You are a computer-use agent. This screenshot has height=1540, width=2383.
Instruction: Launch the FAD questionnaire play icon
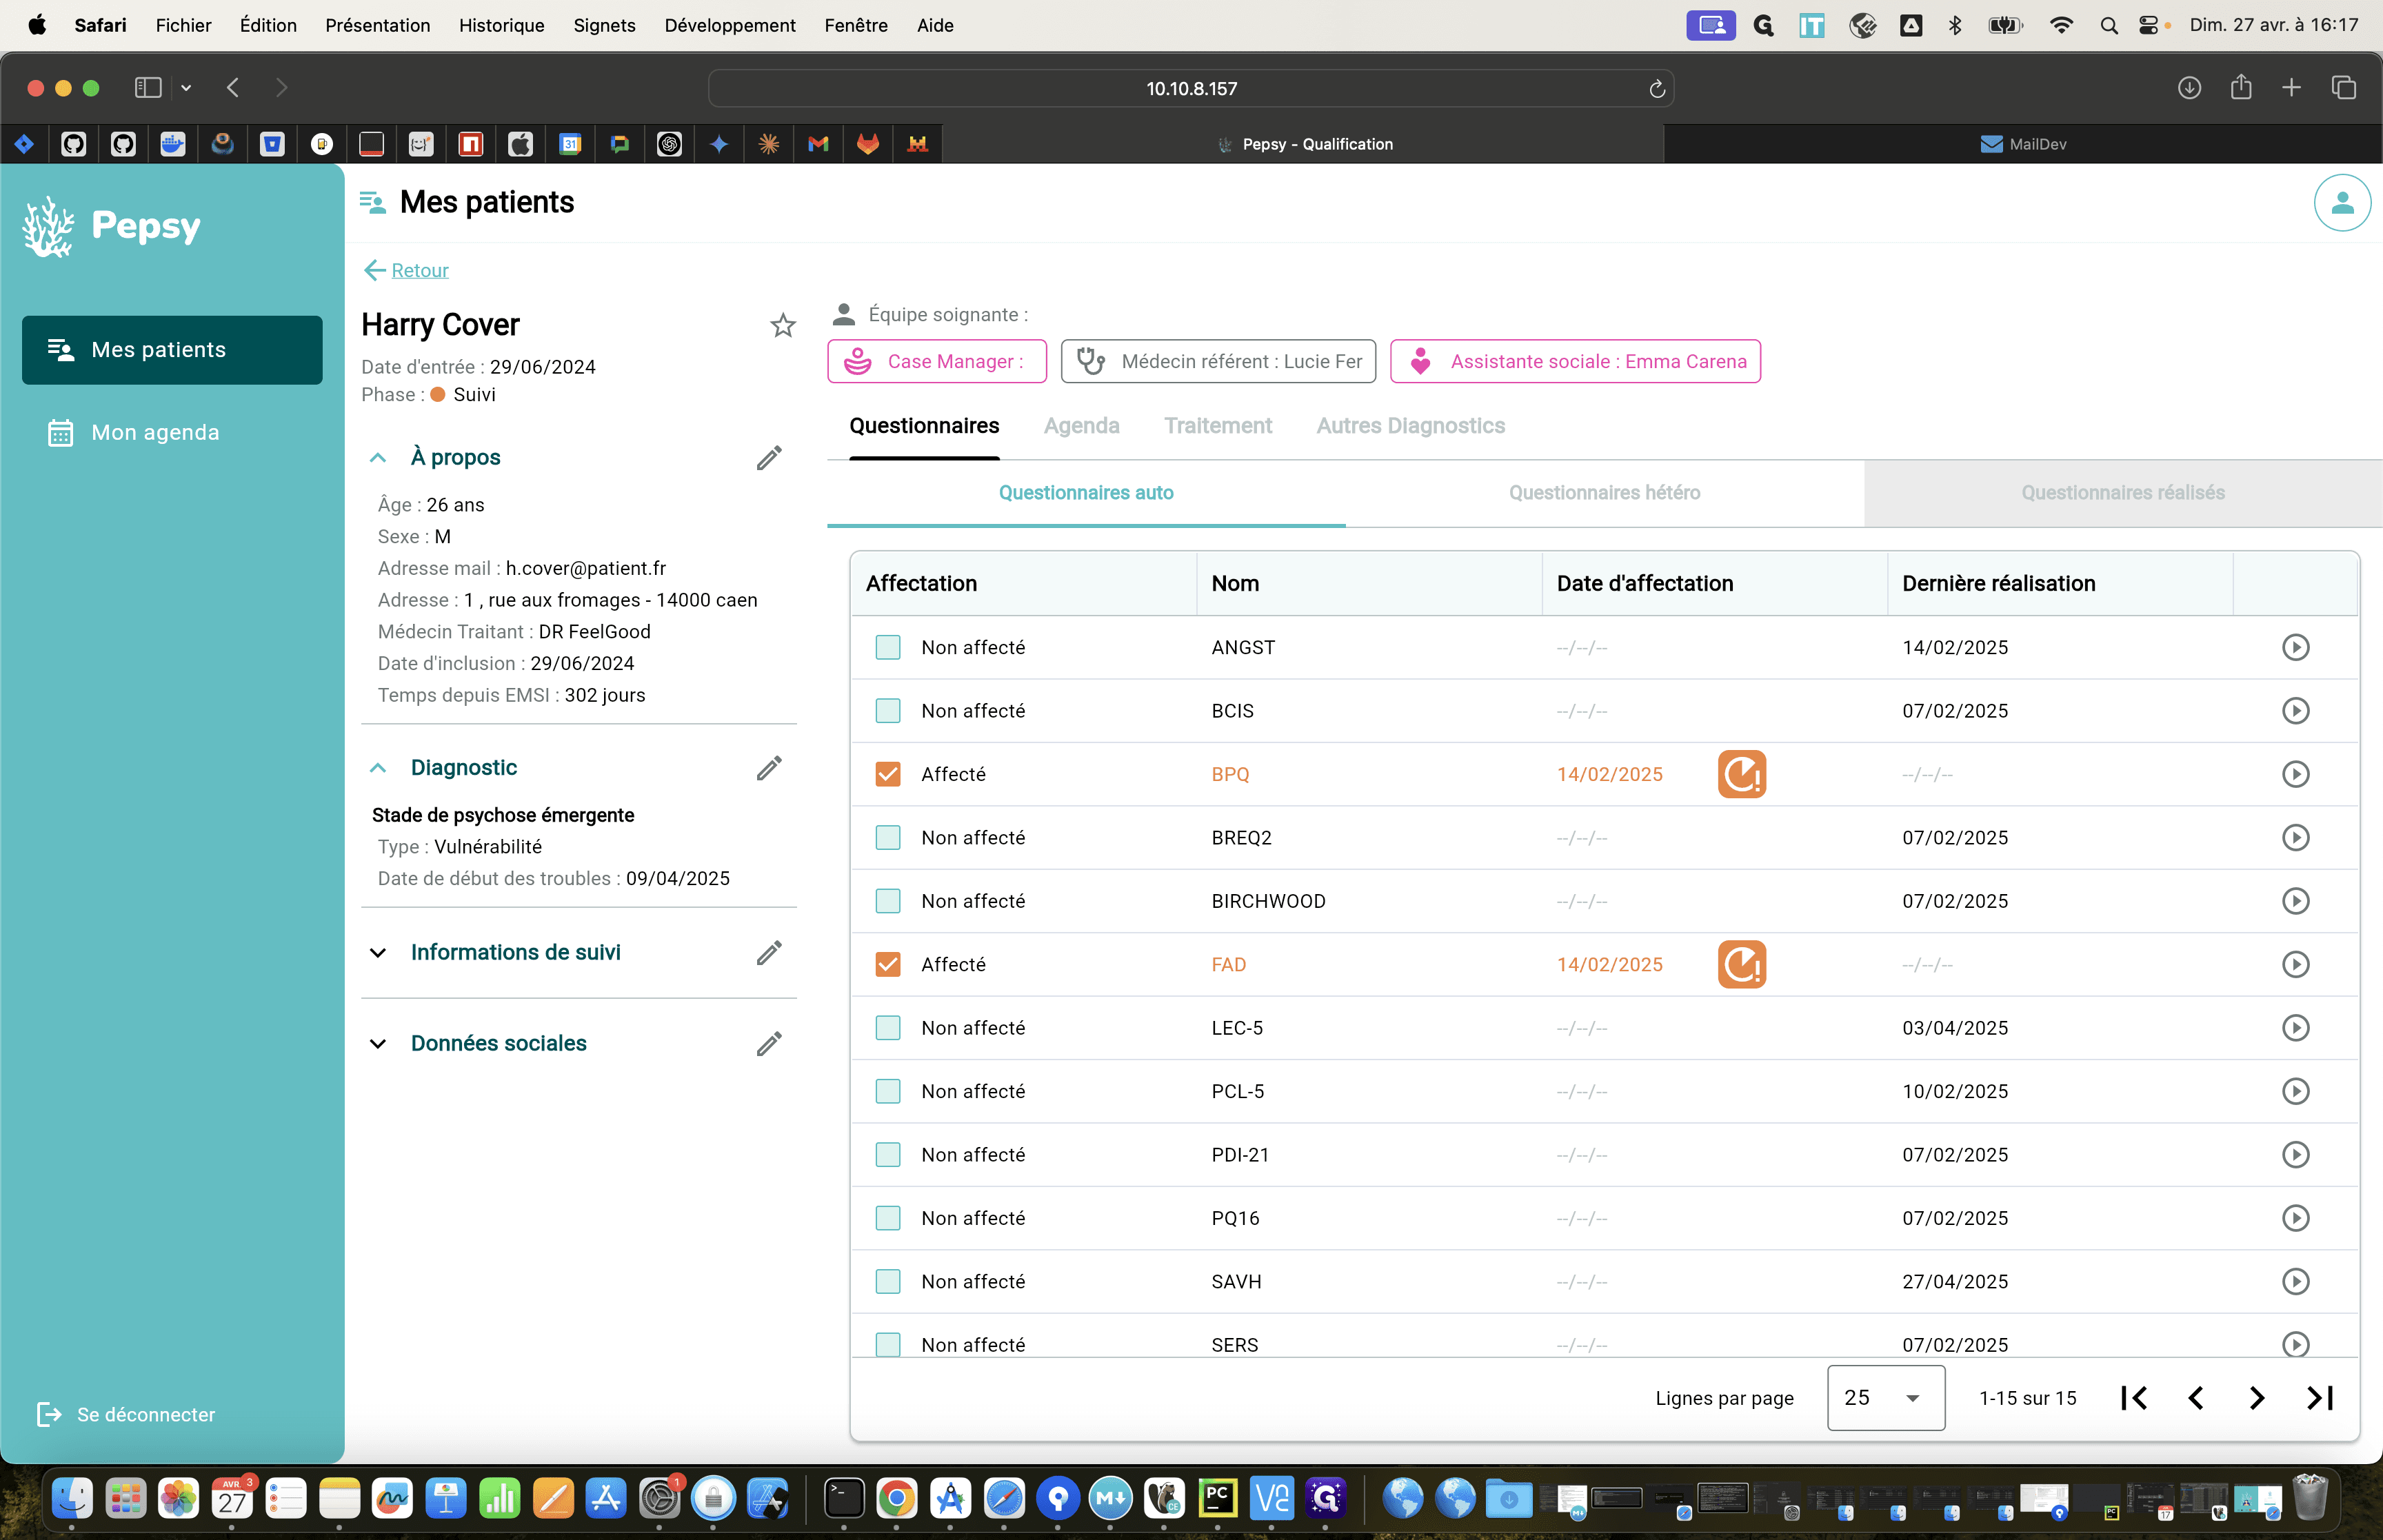[x=2296, y=965]
